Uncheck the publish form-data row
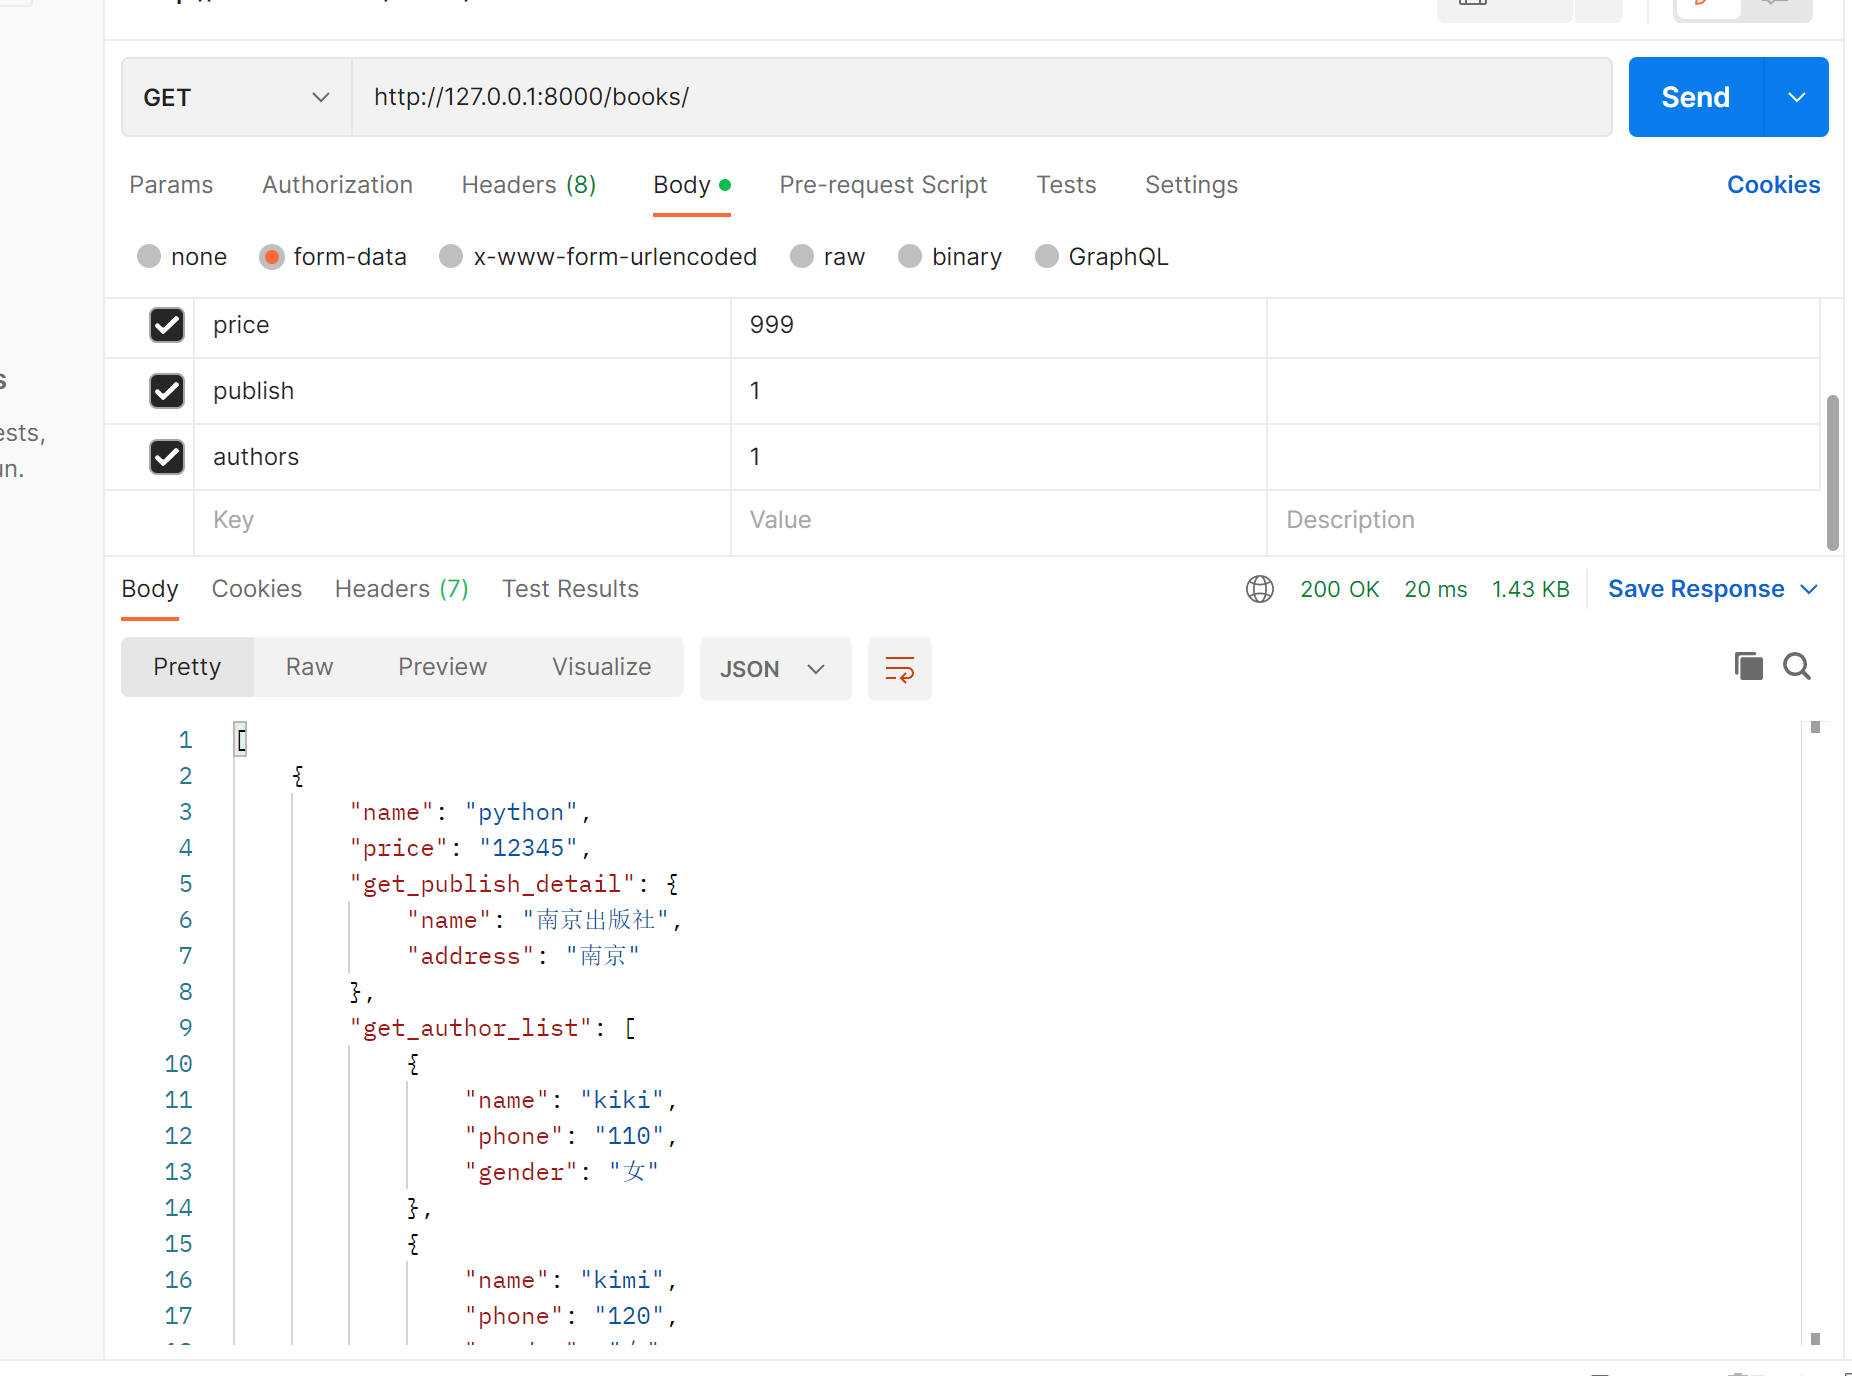The height and width of the screenshot is (1376, 1852). point(167,391)
